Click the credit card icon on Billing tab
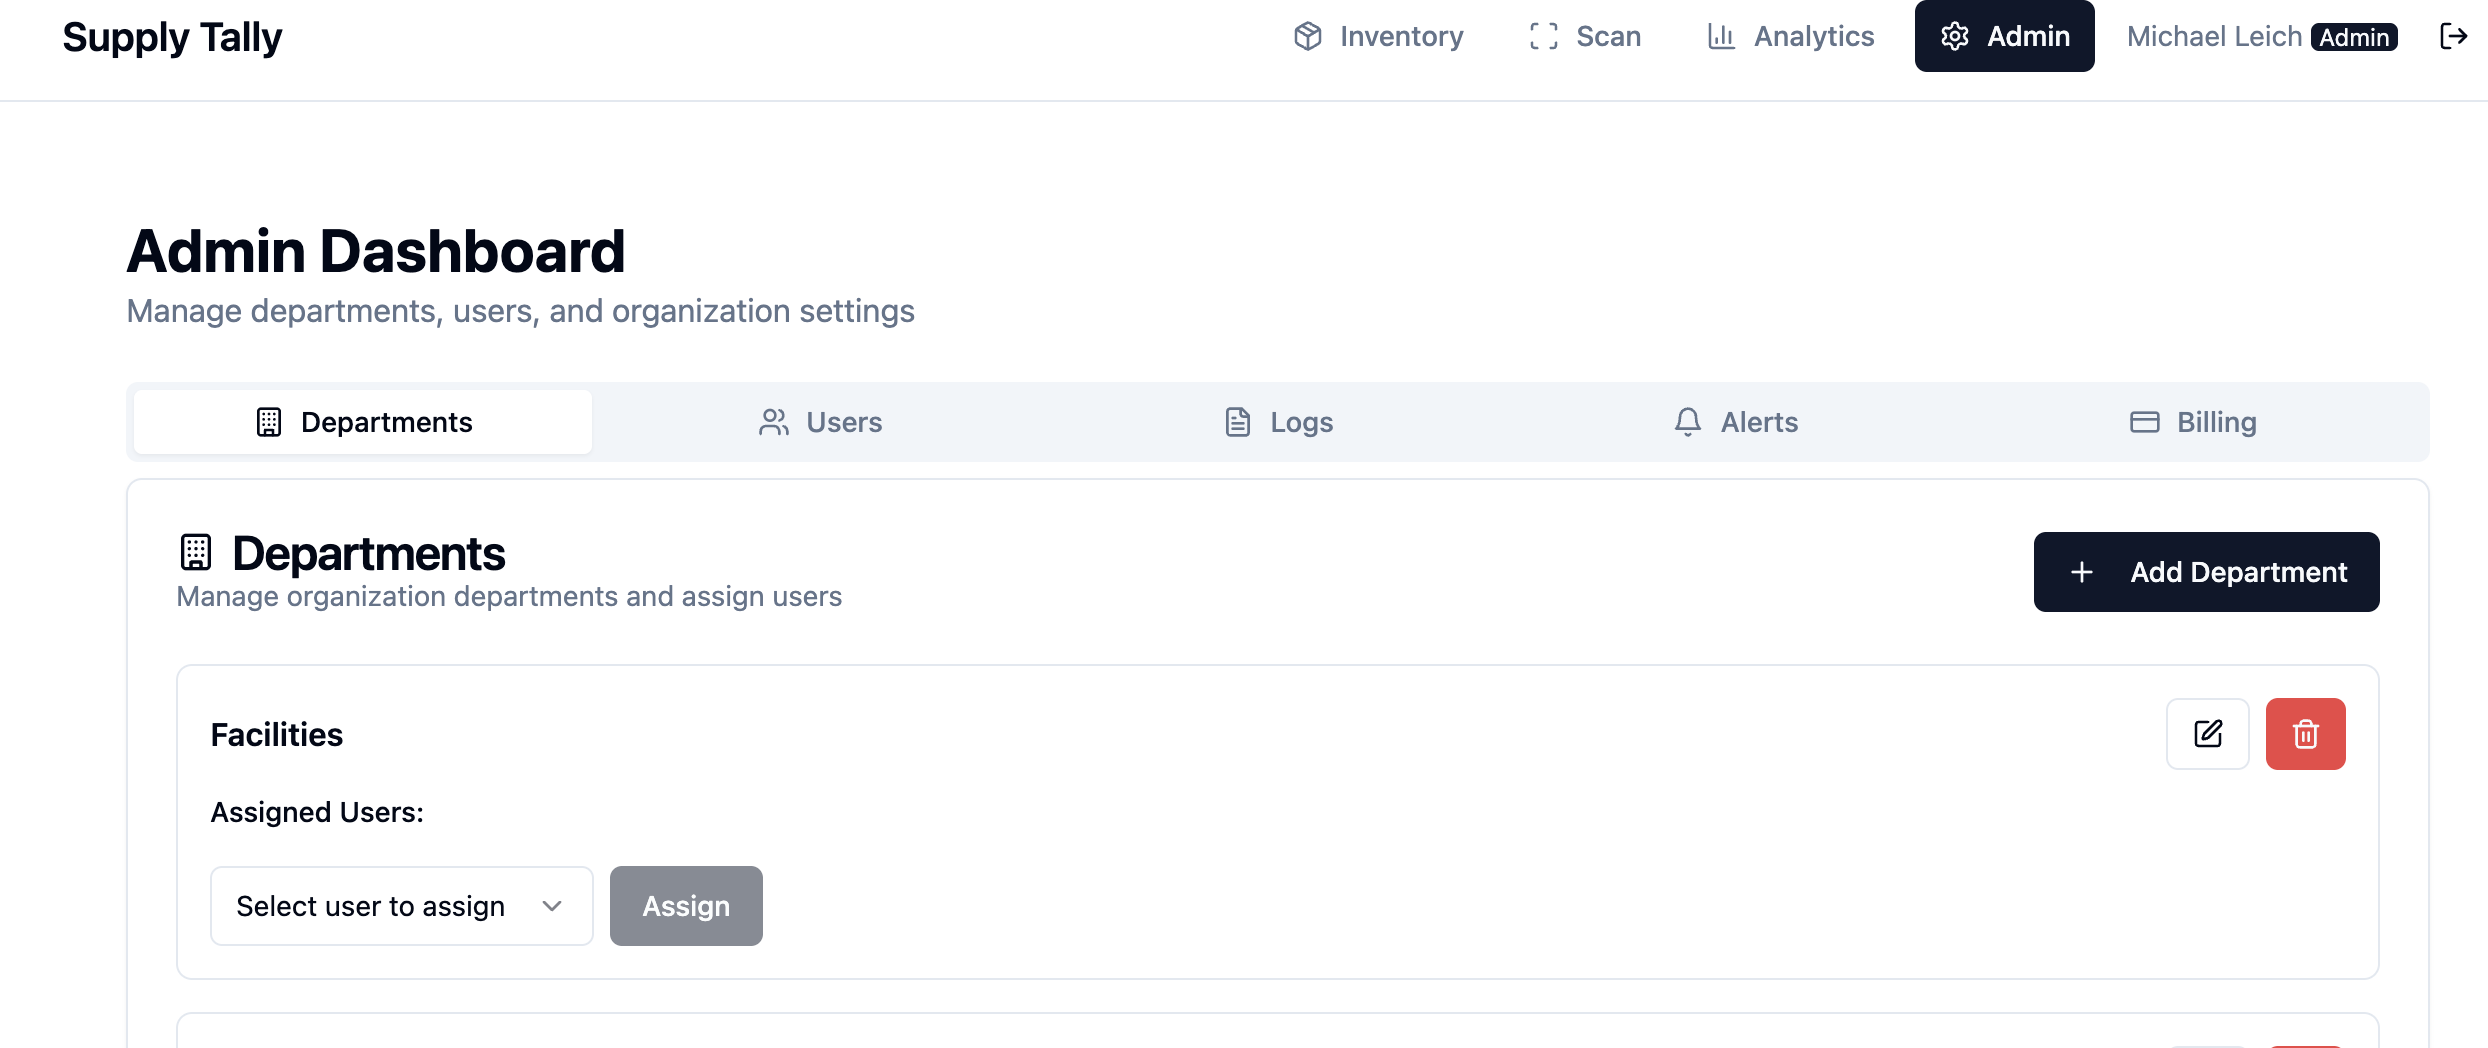This screenshot has height=1048, width=2488. 2145,422
